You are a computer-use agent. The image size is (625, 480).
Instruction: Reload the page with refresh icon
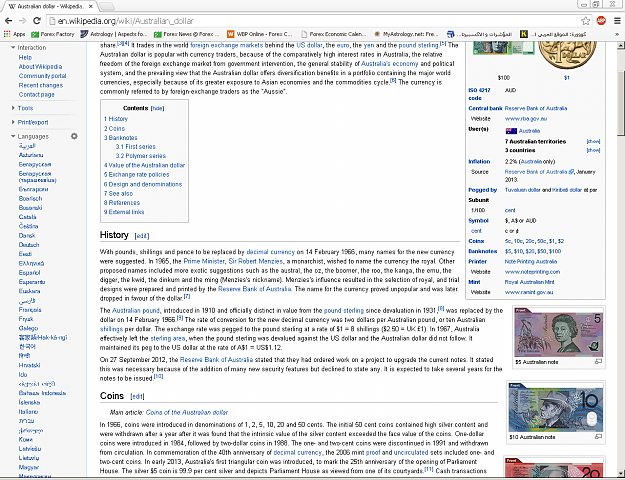(37, 21)
